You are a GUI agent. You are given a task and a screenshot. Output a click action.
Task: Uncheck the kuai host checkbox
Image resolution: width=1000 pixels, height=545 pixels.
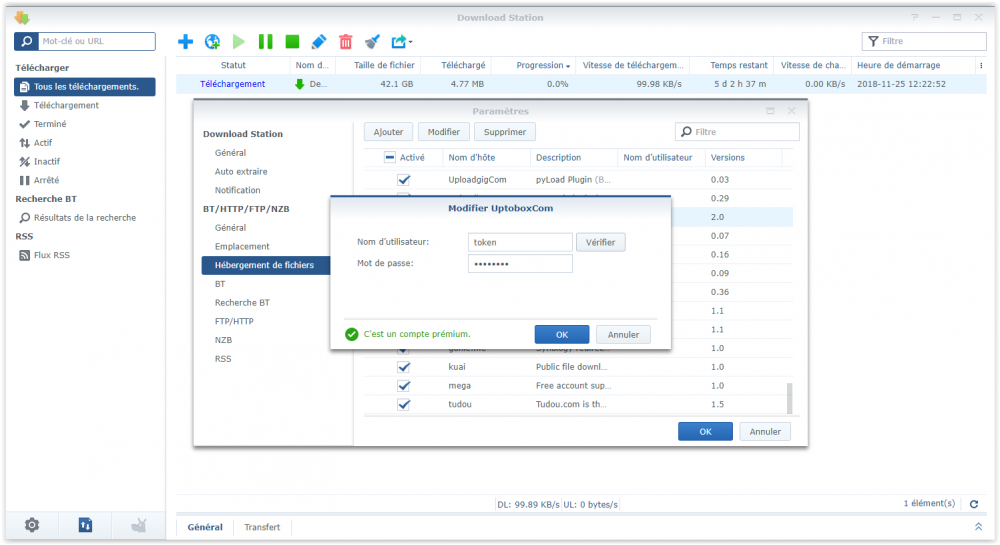click(x=404, y=367)
